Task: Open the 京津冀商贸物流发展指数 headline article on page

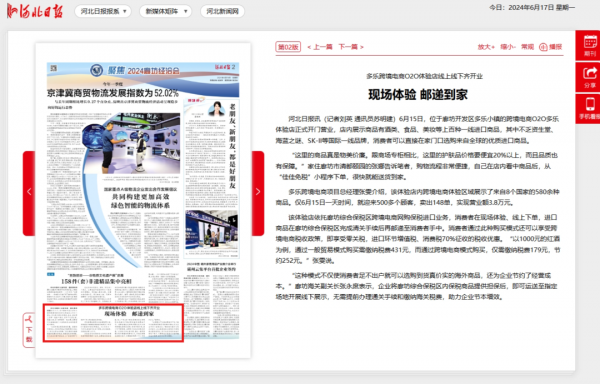Action: tap(113, 93)
